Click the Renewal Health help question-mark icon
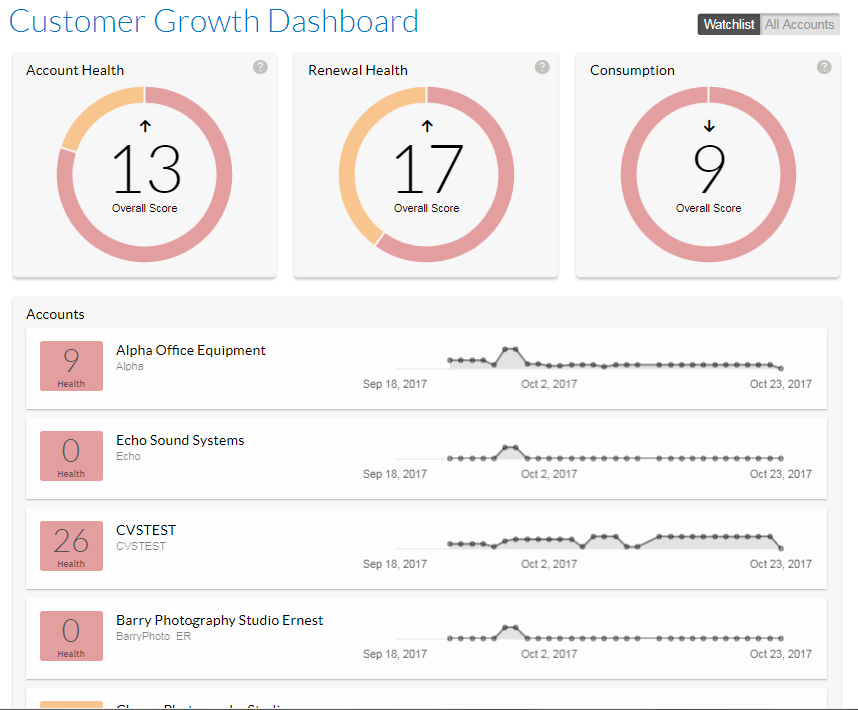Viewport: 858px width, 710px height. tap(542, 67)
